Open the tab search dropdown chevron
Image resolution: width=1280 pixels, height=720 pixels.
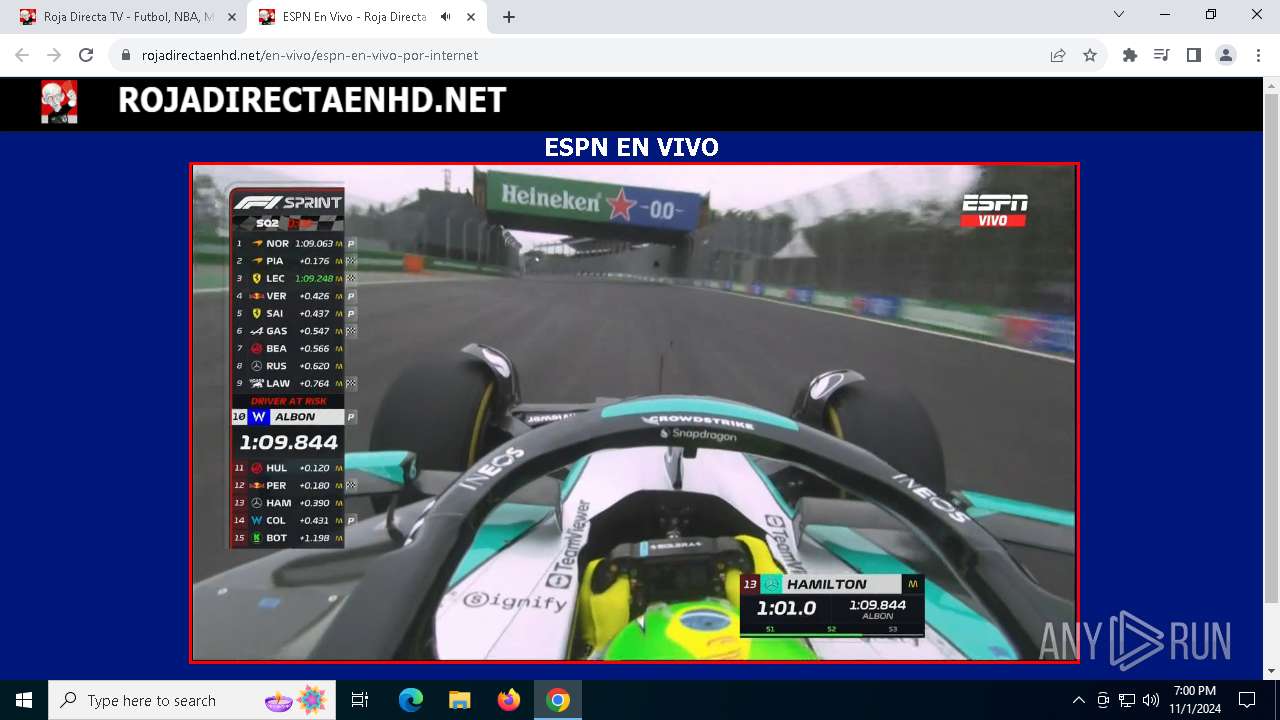click(x=1119, y=15)
